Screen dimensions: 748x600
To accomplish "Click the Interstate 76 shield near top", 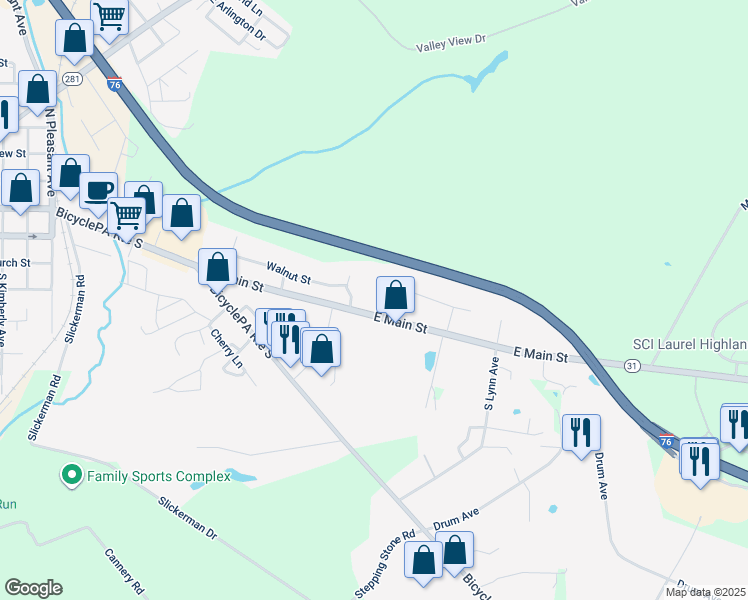I will tap(114, 84).
